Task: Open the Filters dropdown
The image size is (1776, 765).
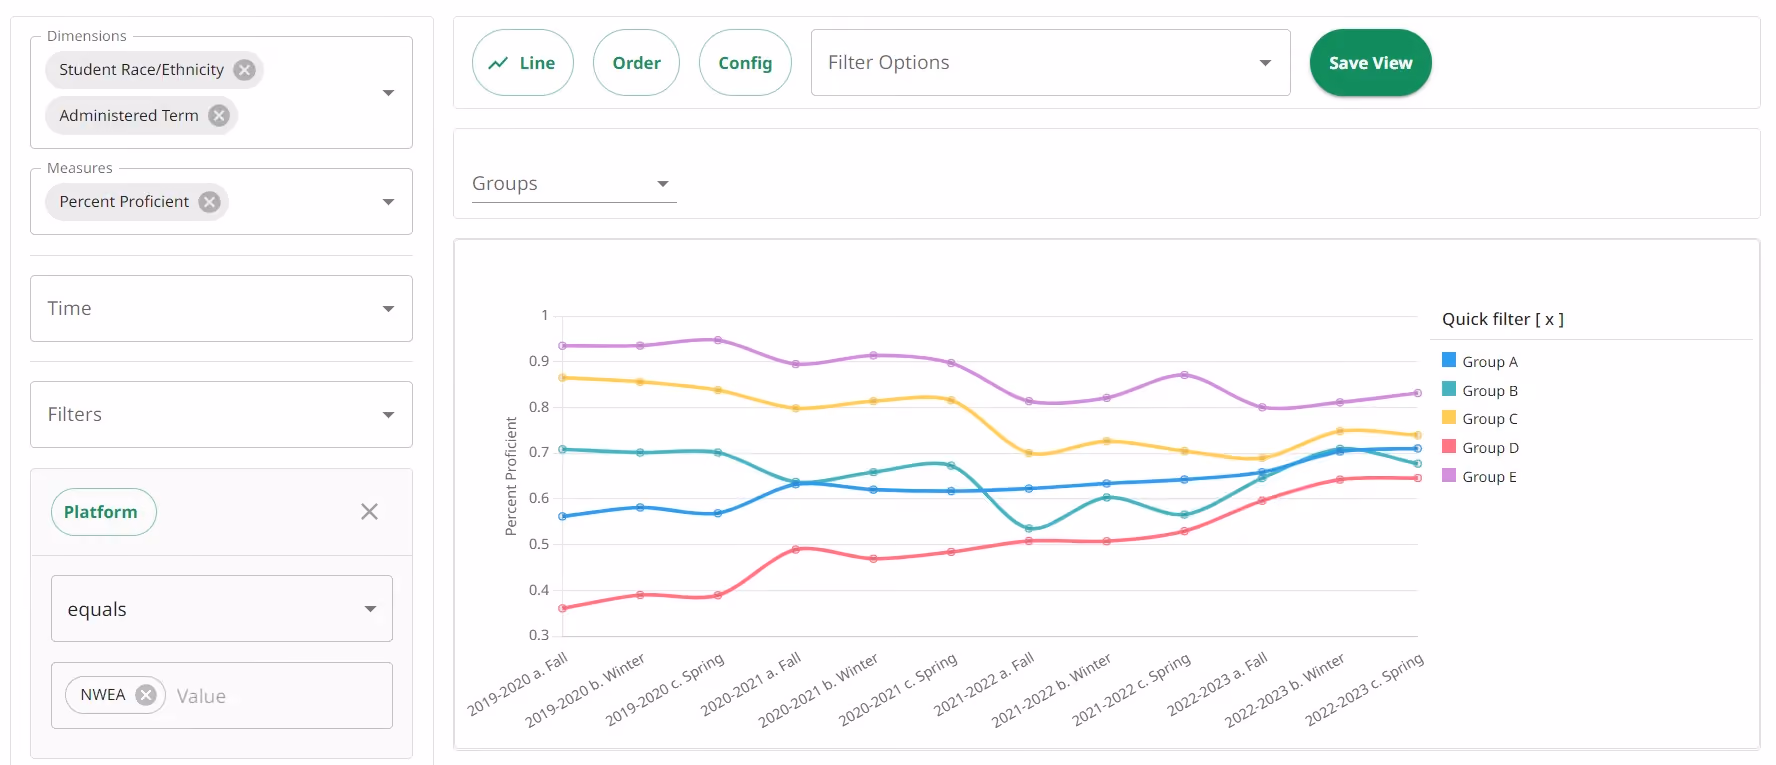Action: [x=221, y=414]
